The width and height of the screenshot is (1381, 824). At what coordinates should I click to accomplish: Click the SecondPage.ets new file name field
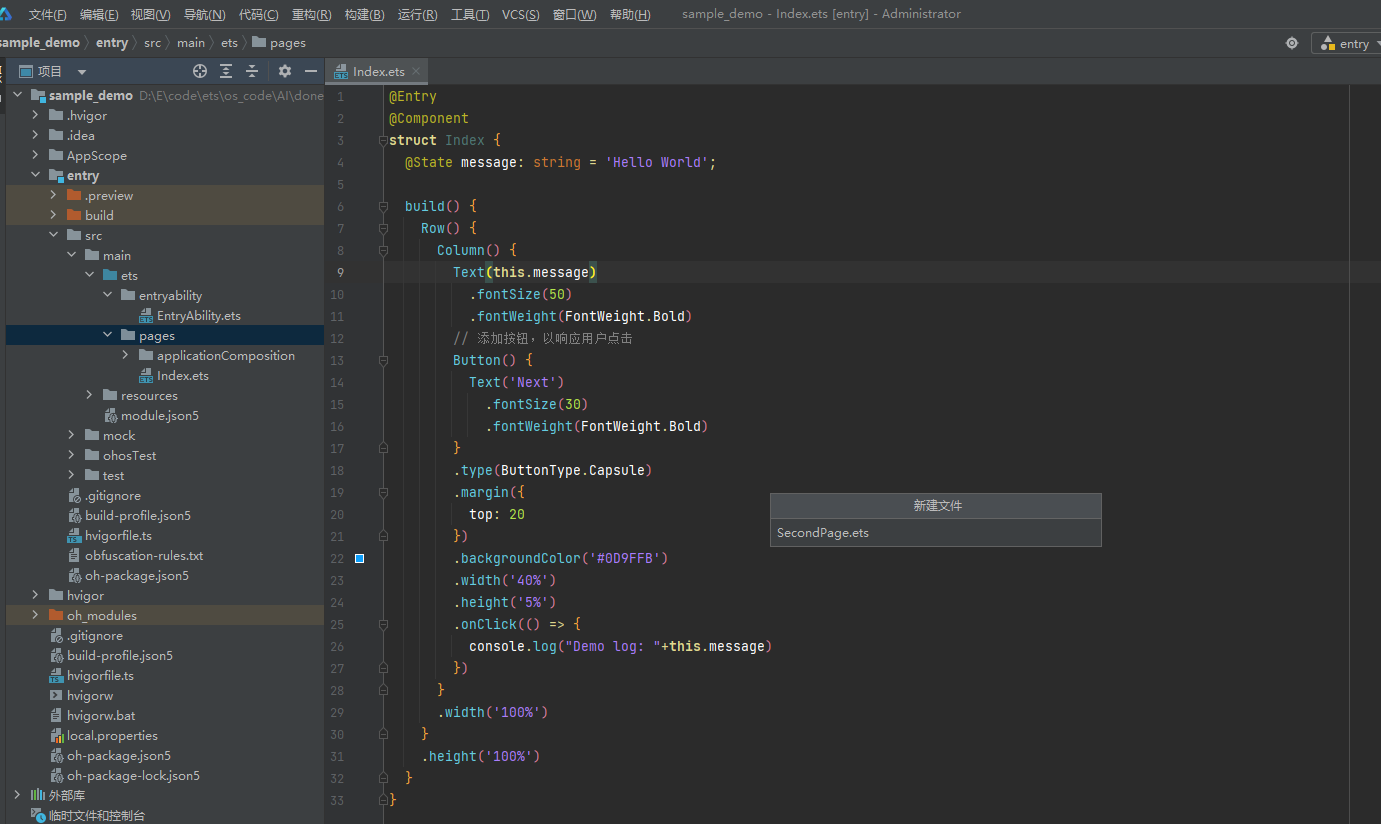pyautogui.click(x=936, y=533)
